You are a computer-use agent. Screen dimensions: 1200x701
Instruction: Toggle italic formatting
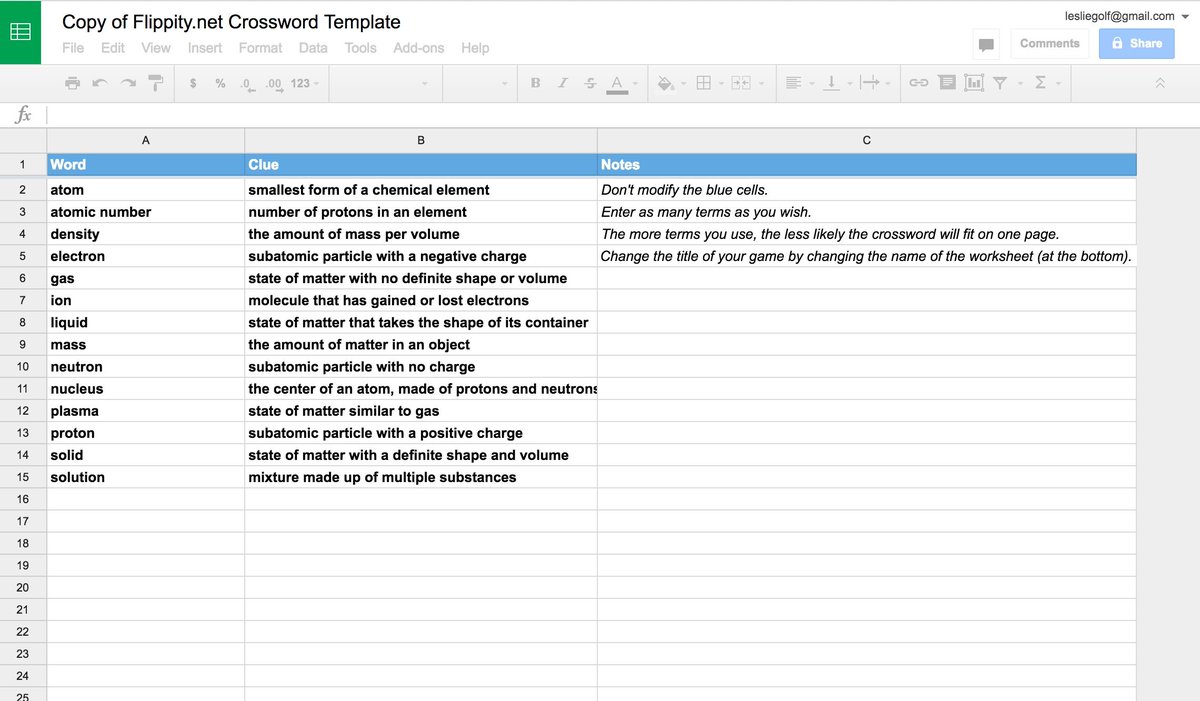563,83
